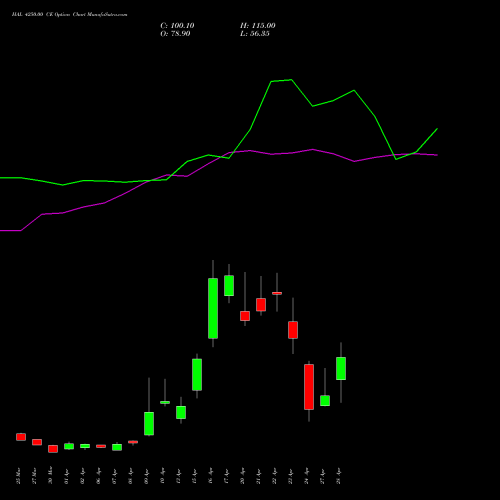Click the 21 Apr date label
Viewport: 500px width, 500px height.
tap(259, 476)
